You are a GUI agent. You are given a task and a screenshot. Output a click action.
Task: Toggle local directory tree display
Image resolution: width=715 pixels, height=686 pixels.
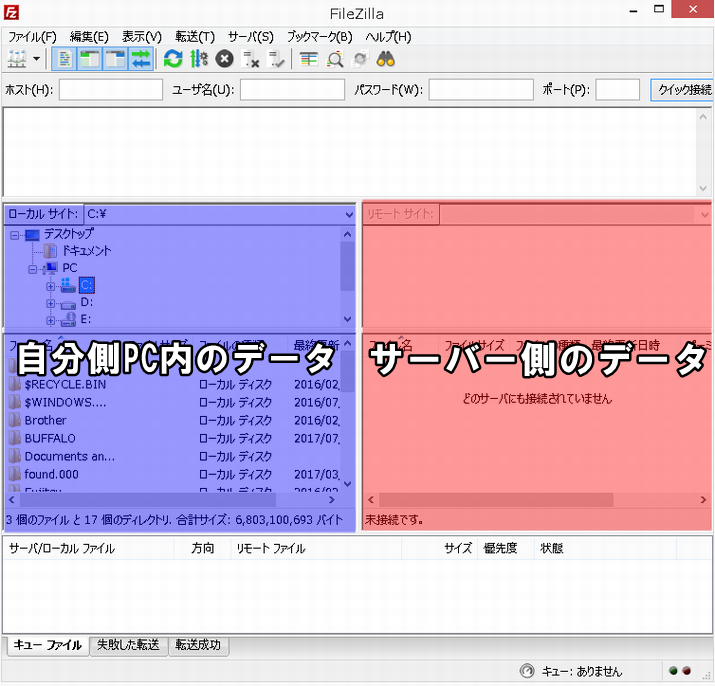pyautogui.click(x=90, y=59)
